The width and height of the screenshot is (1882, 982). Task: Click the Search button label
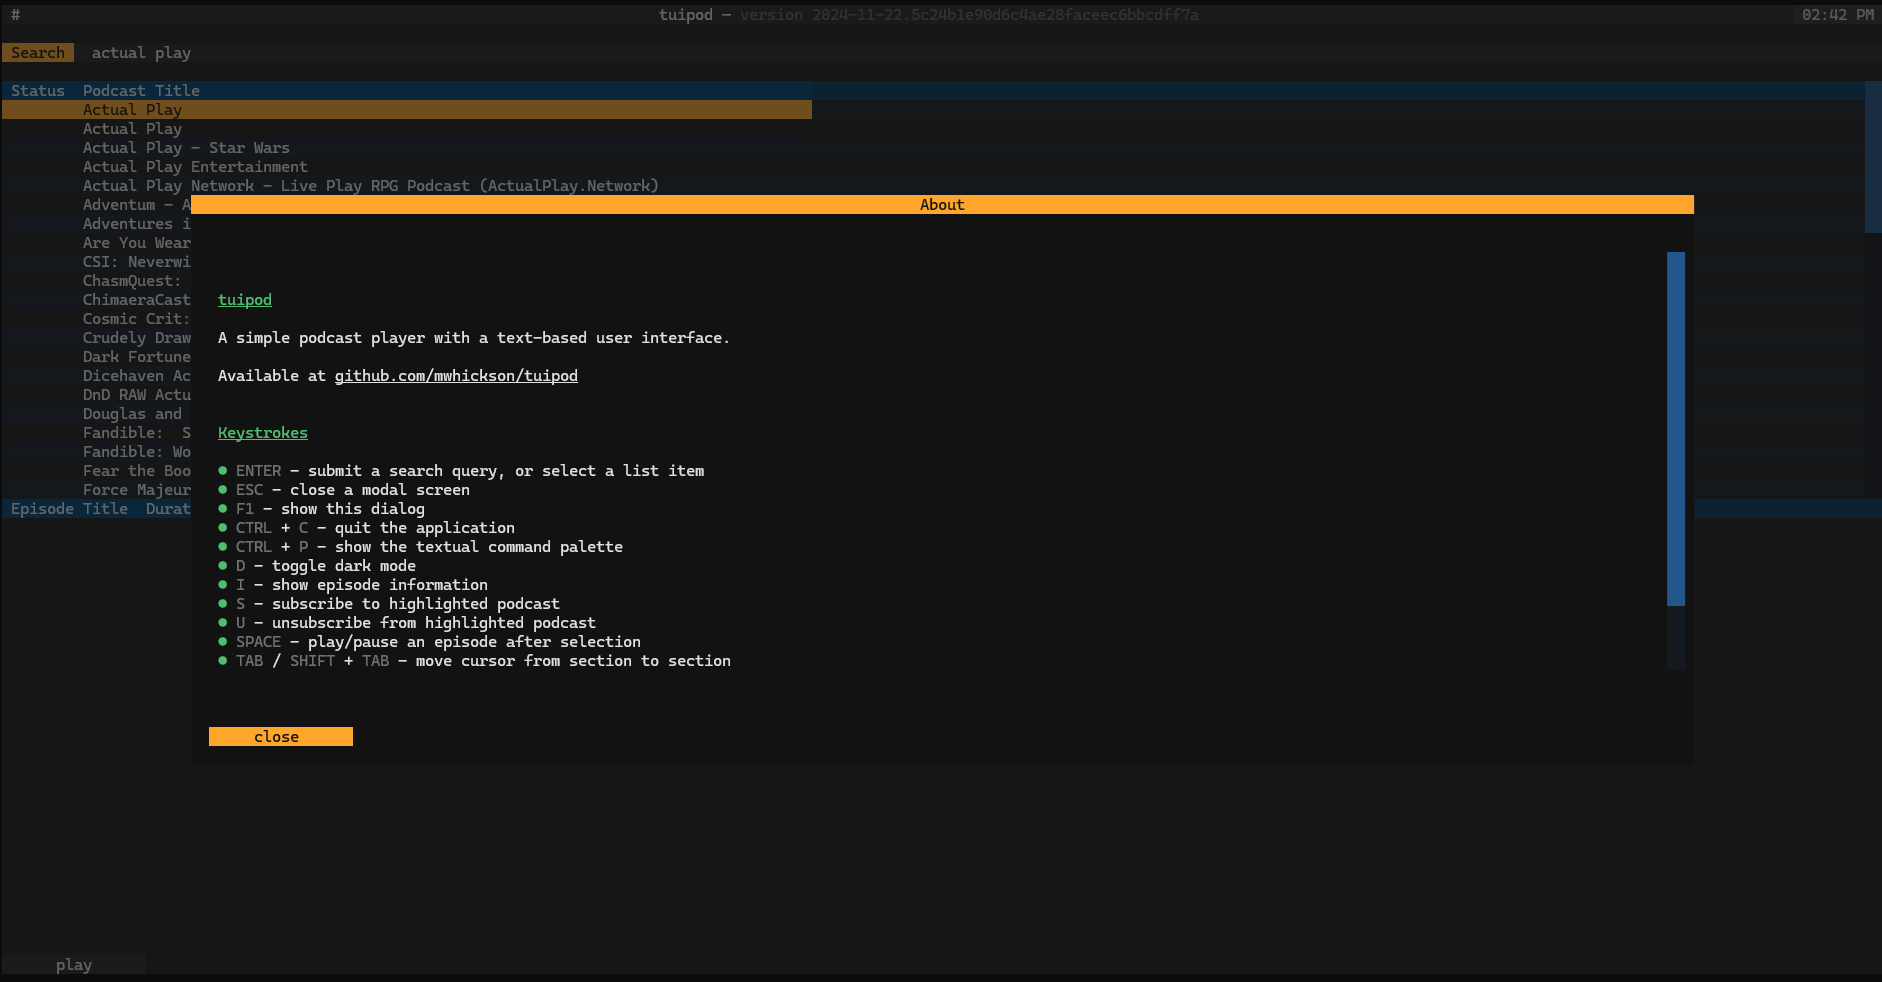tap(38, 53)
